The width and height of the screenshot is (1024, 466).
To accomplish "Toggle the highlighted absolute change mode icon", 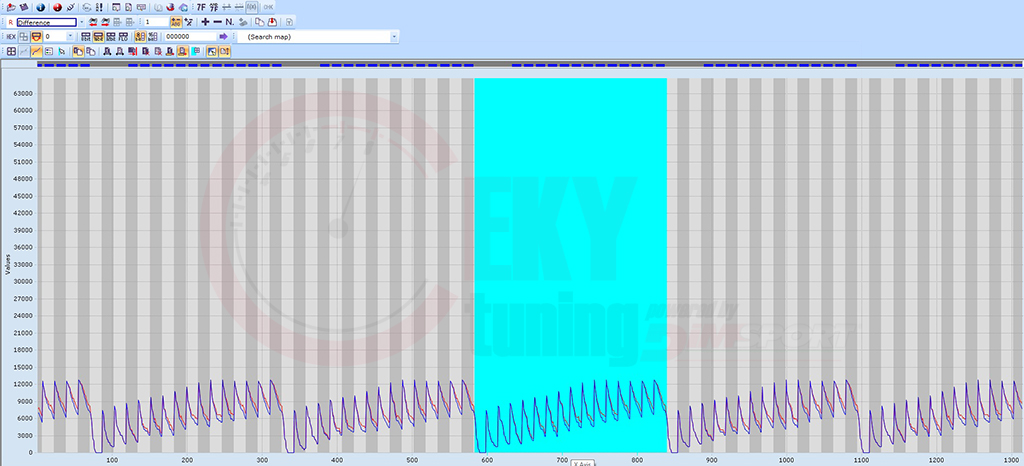I will 176,22.
